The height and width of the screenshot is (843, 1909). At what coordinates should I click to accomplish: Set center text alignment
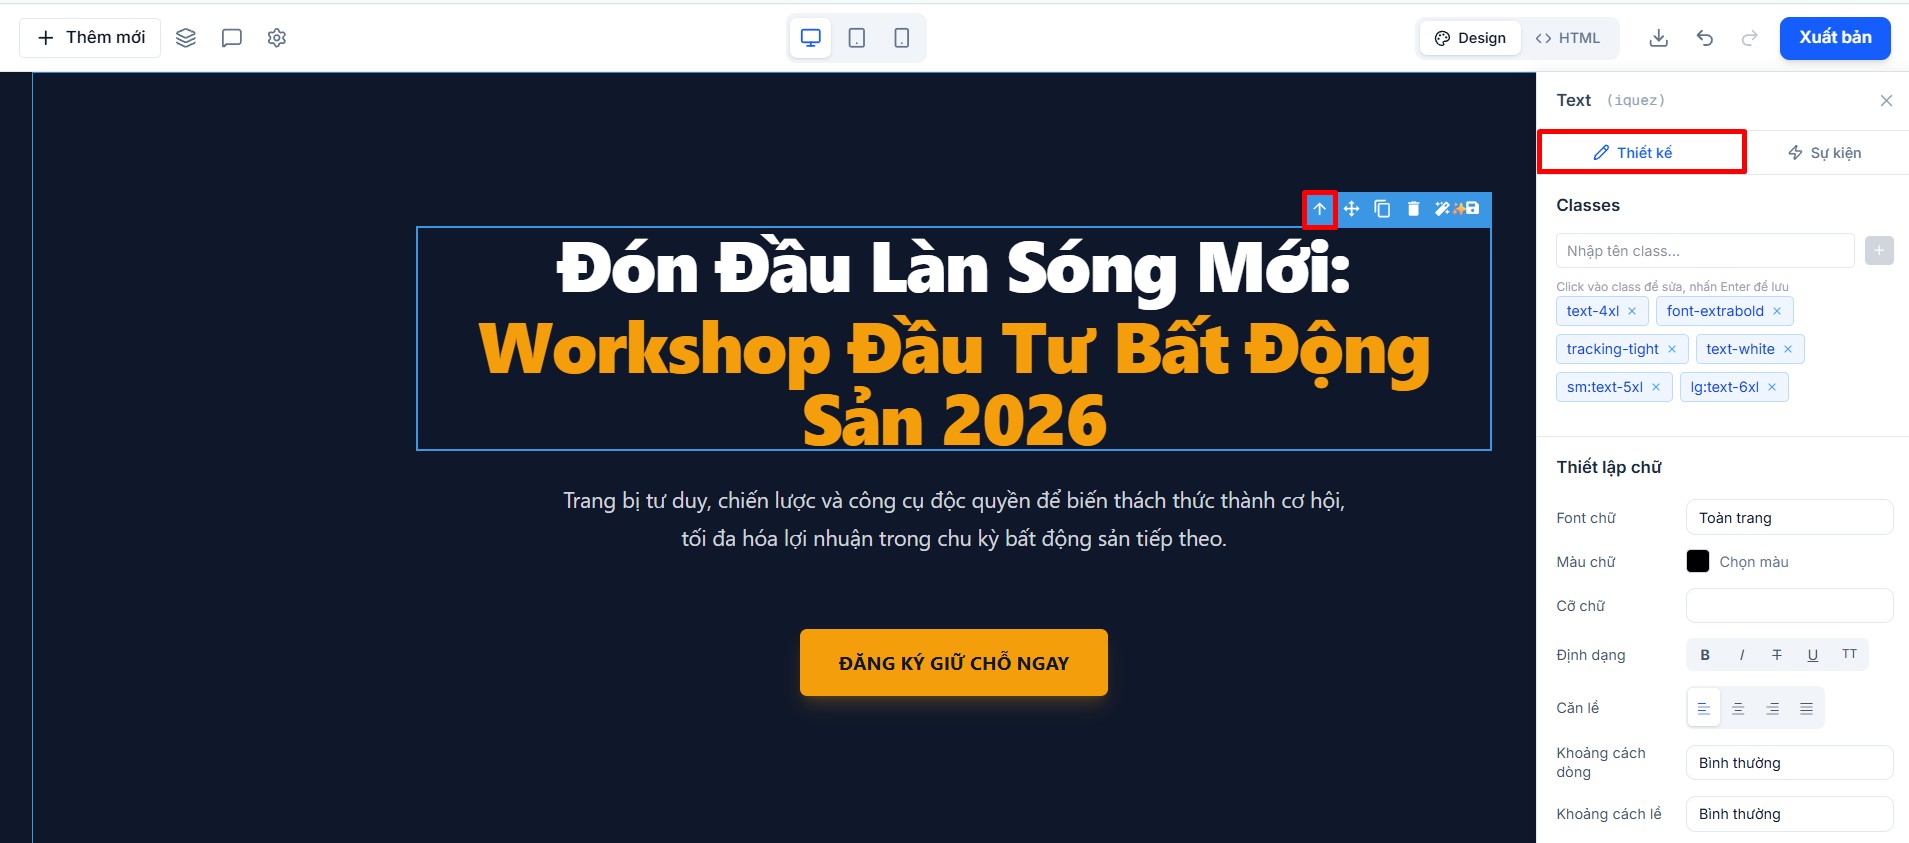pyautogui.click(x=1738, y=708)
